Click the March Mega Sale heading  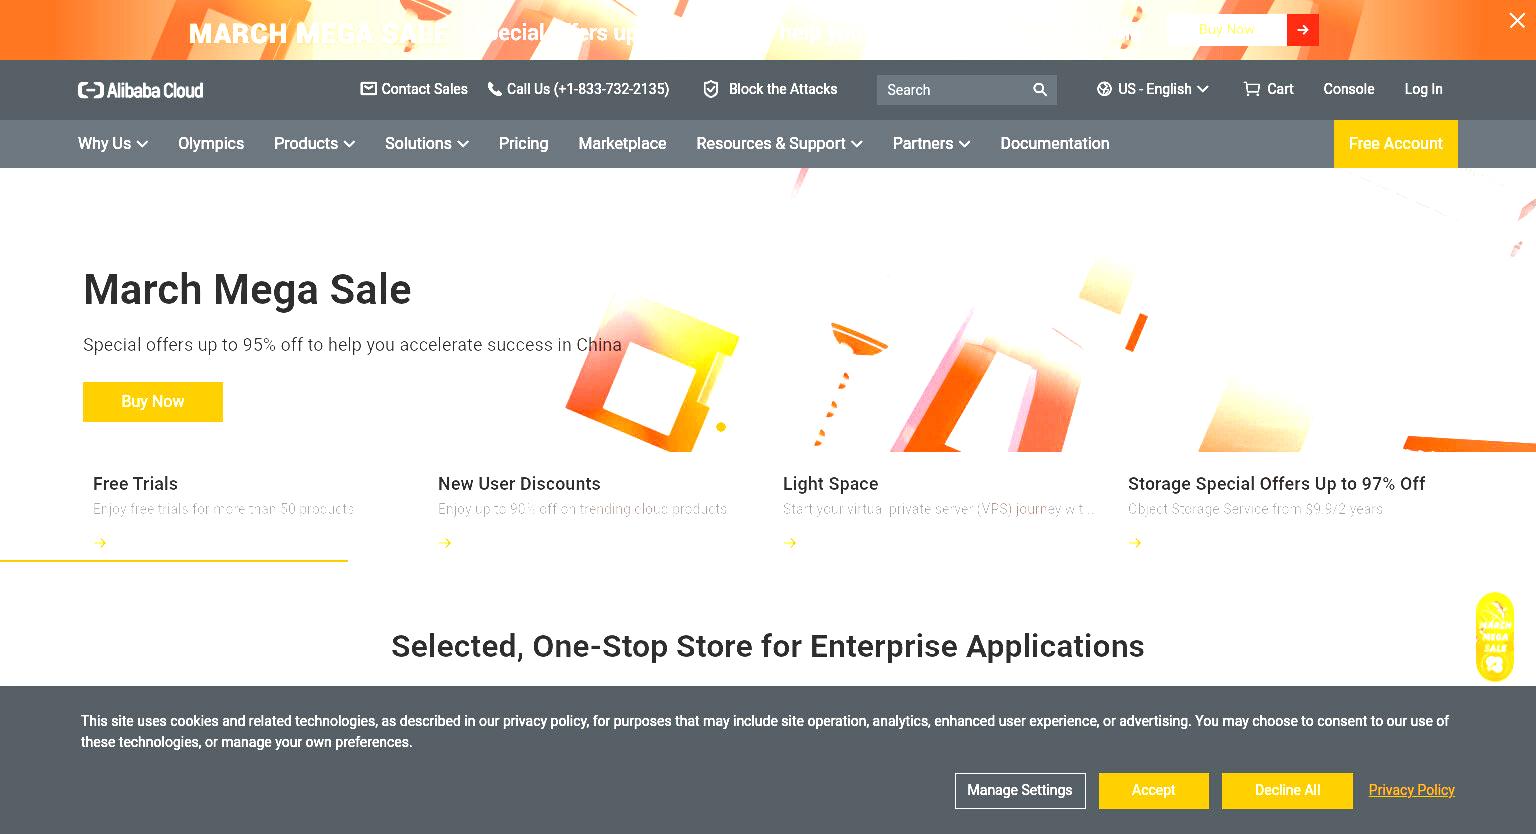pos(247,290)
